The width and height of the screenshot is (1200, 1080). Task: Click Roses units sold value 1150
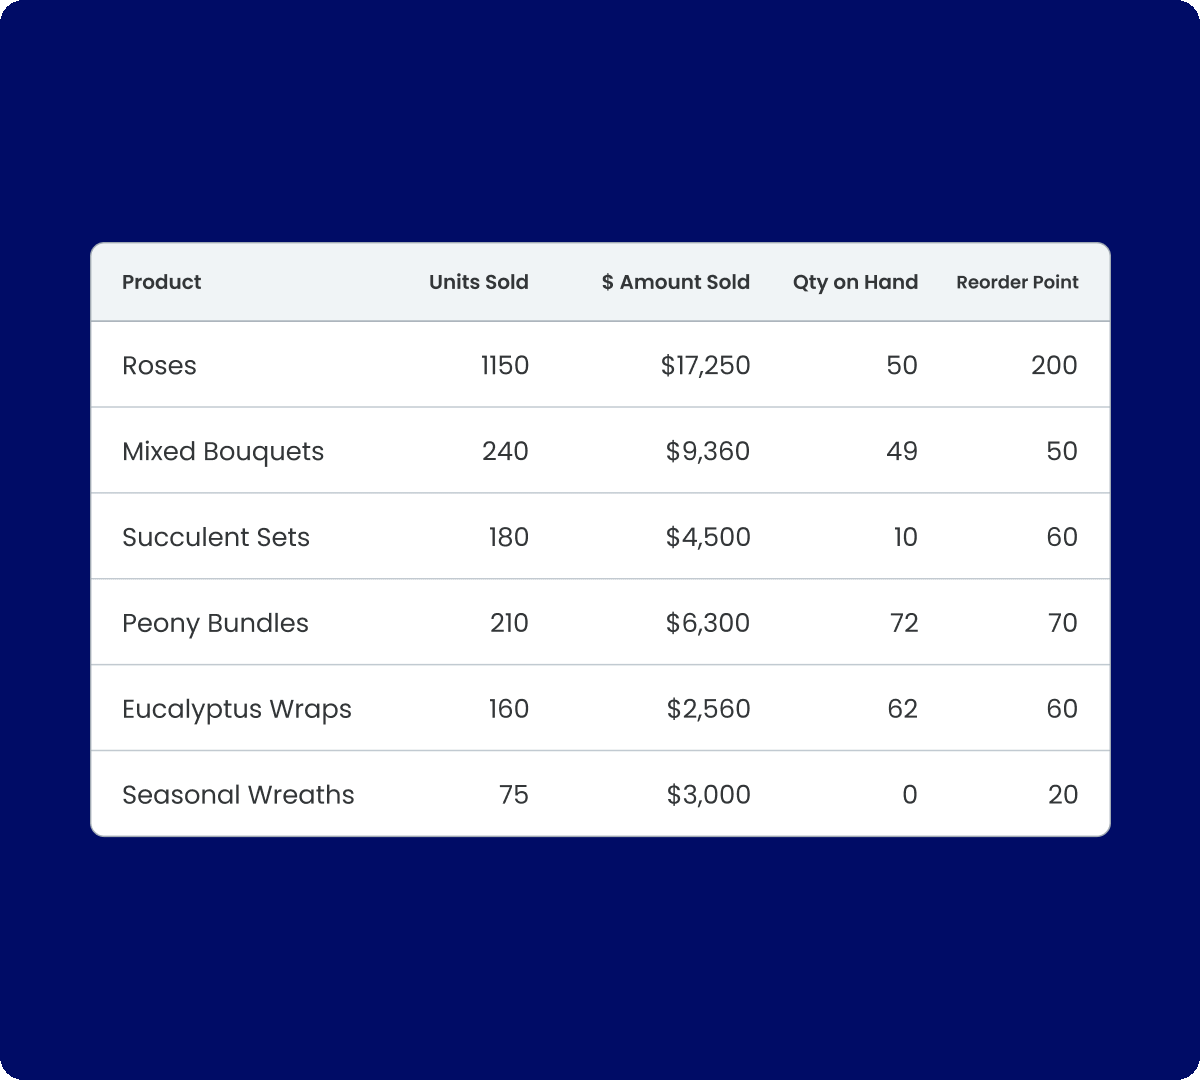pos(504,365)
